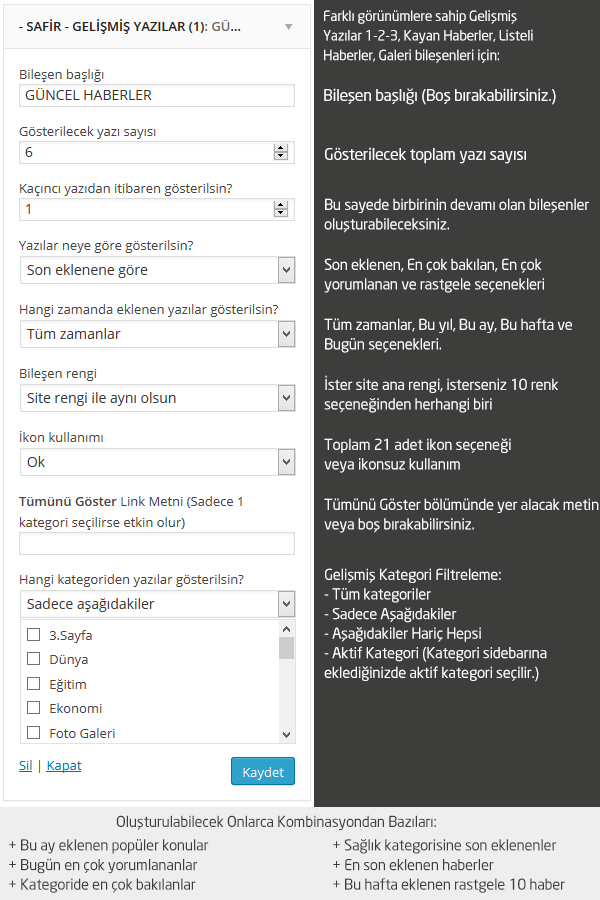Open the Son eklenene göre dropdown
600x900 pixels.
[x=157, y=270]
